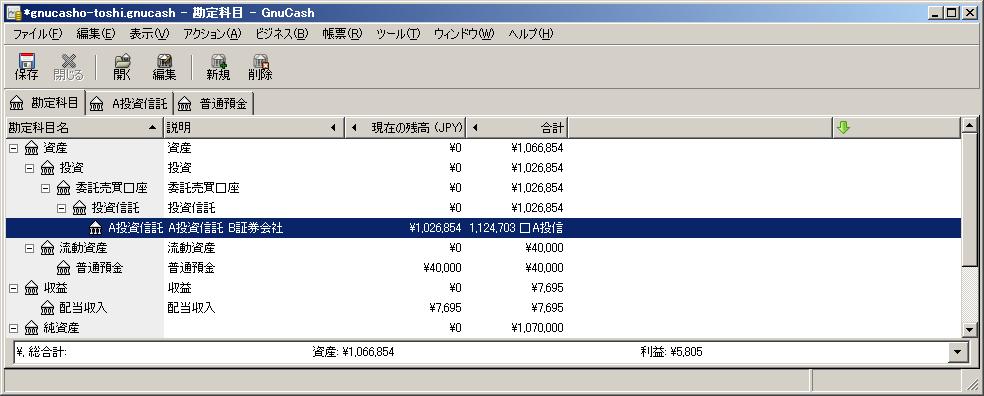Click the ¥40,000 balance in 普通預金 row

(442, 268)
